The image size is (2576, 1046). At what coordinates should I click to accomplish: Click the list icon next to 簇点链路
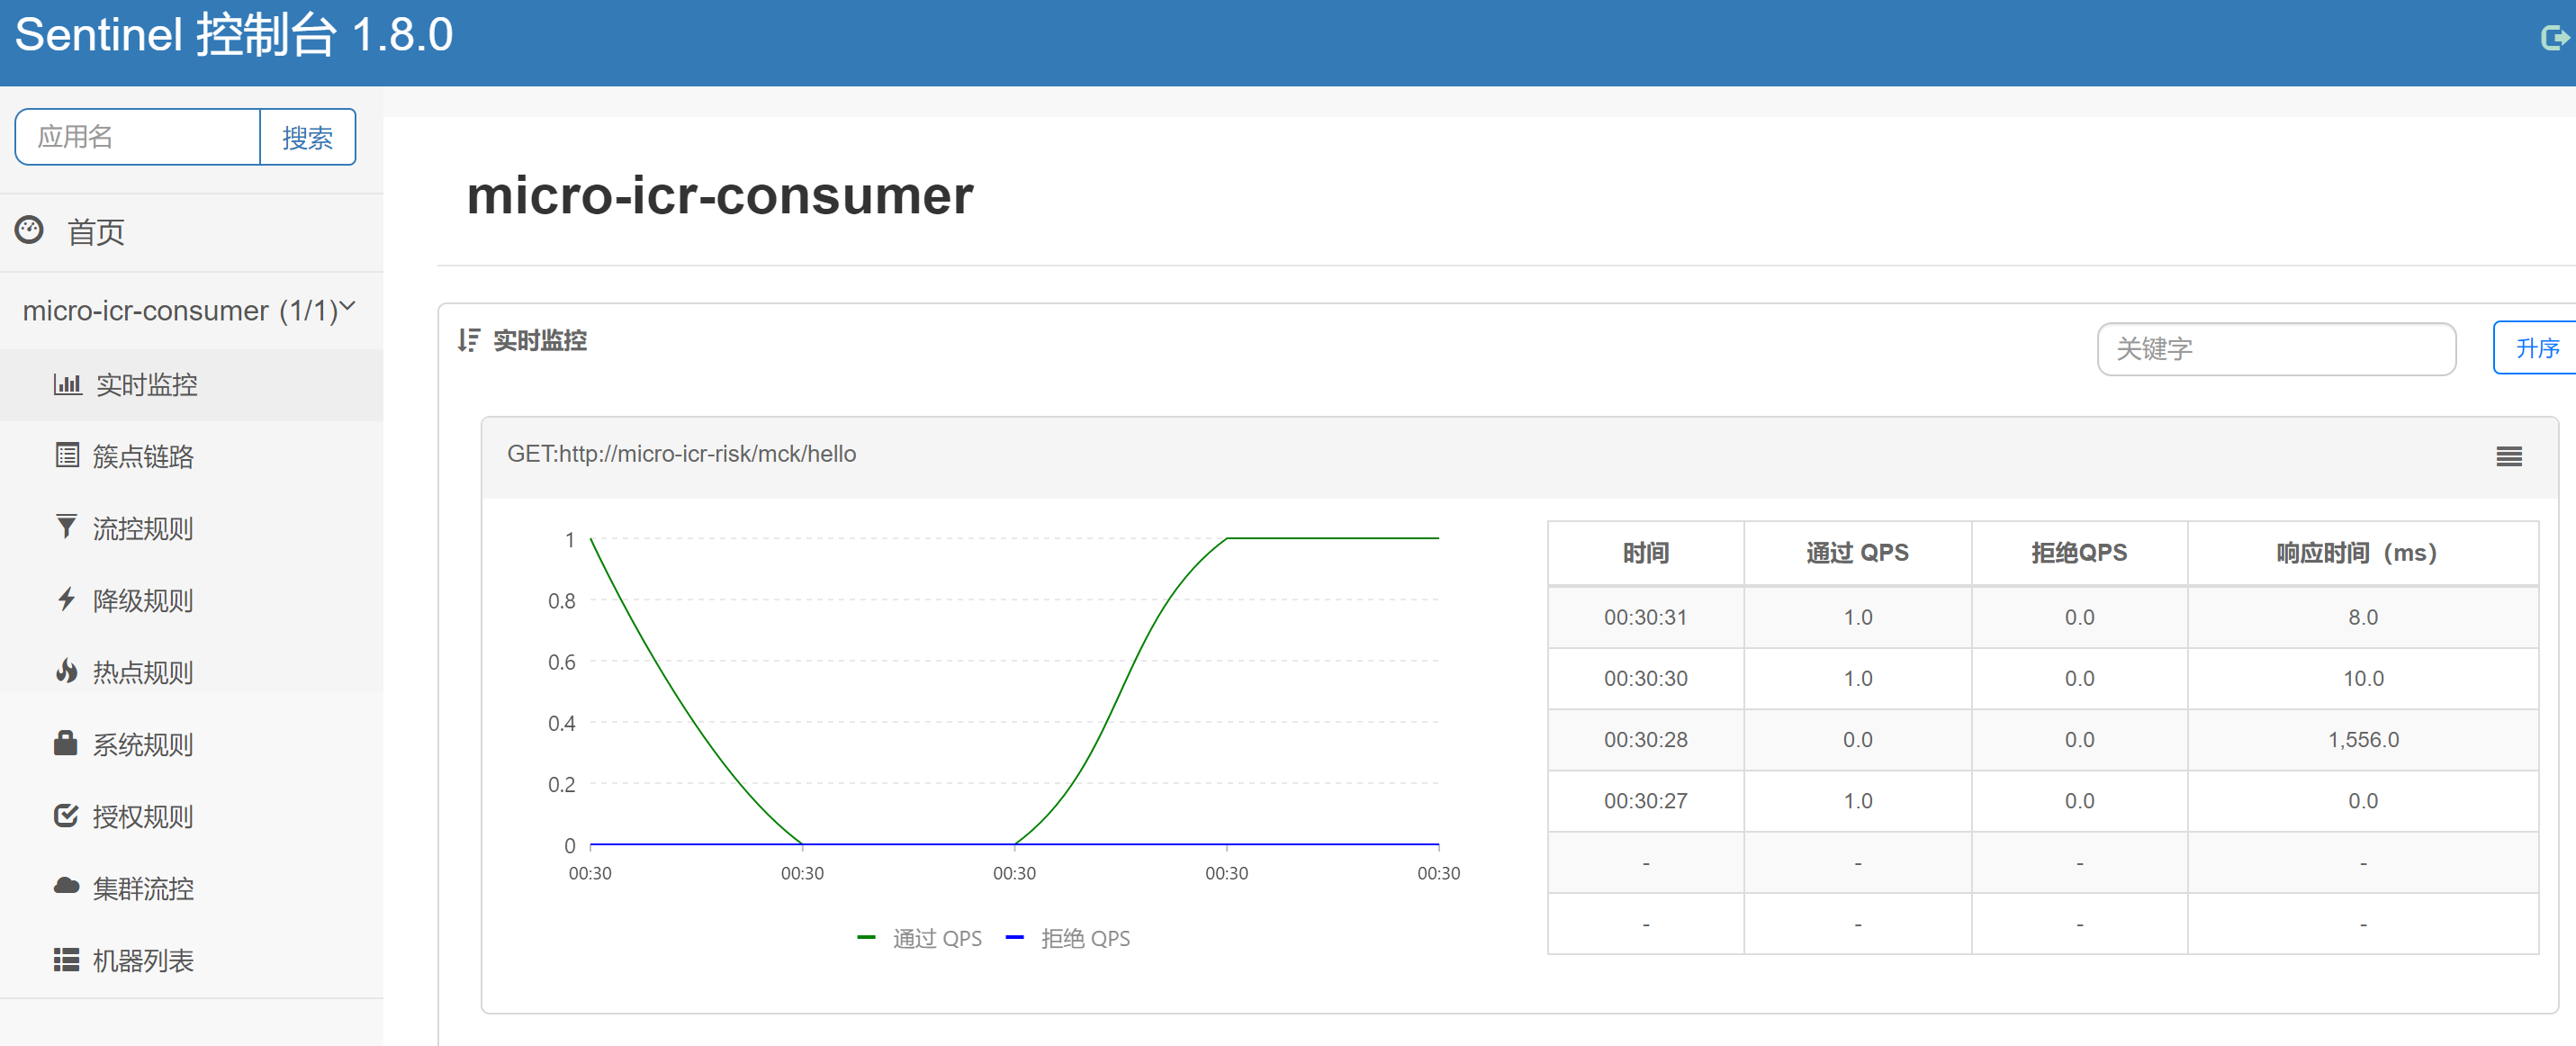point(67,456)
